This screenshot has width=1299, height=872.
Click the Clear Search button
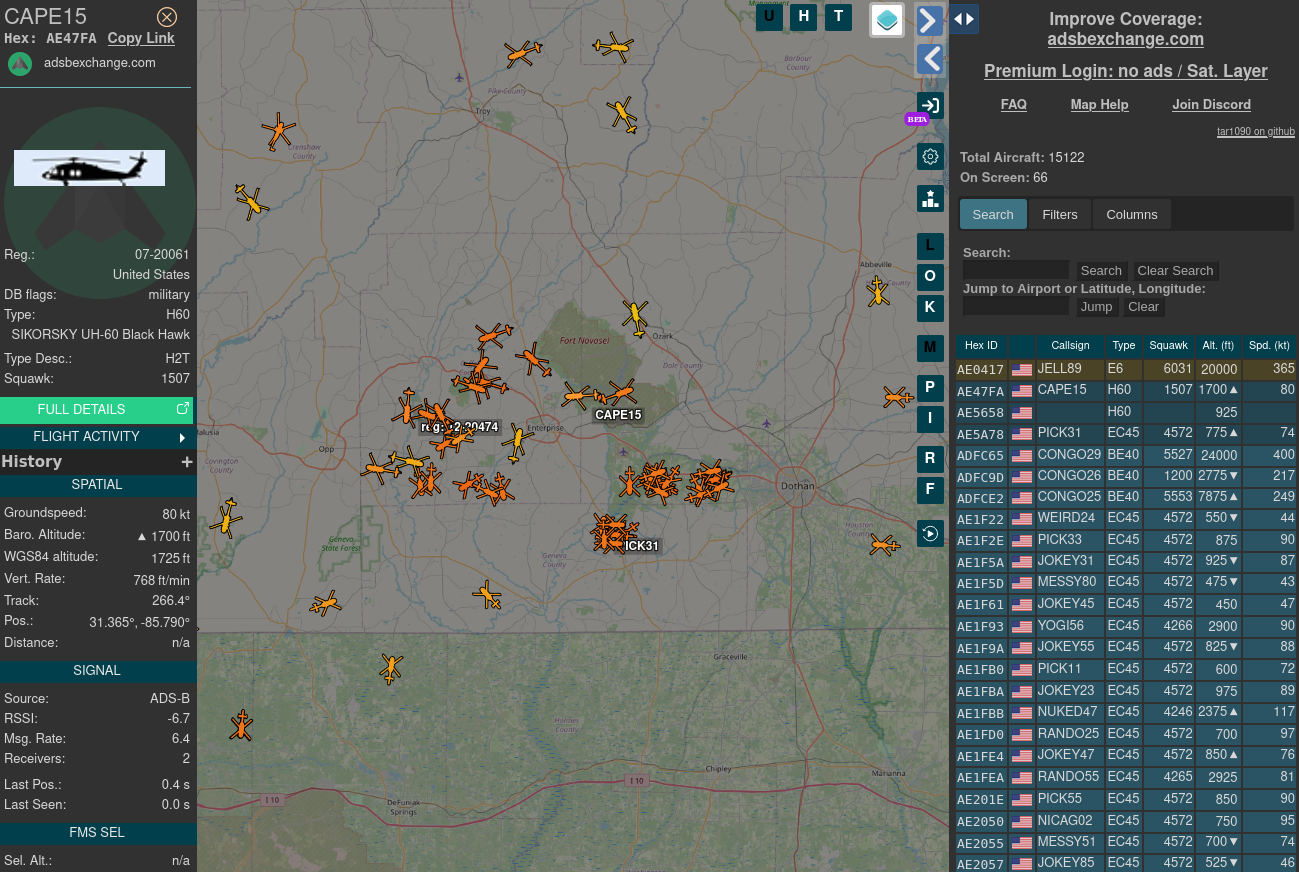point(1175,271)
